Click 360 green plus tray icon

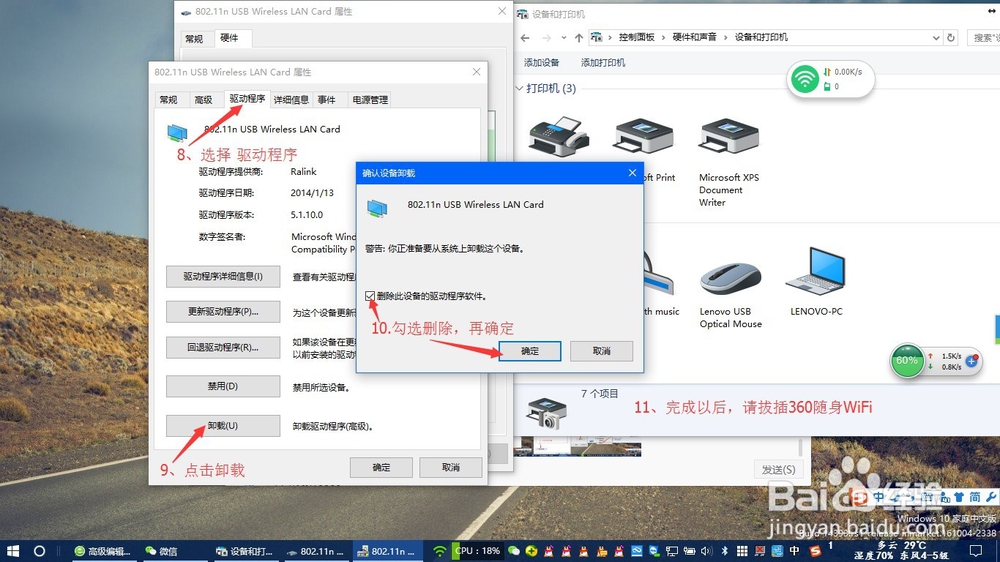(531, 551)
